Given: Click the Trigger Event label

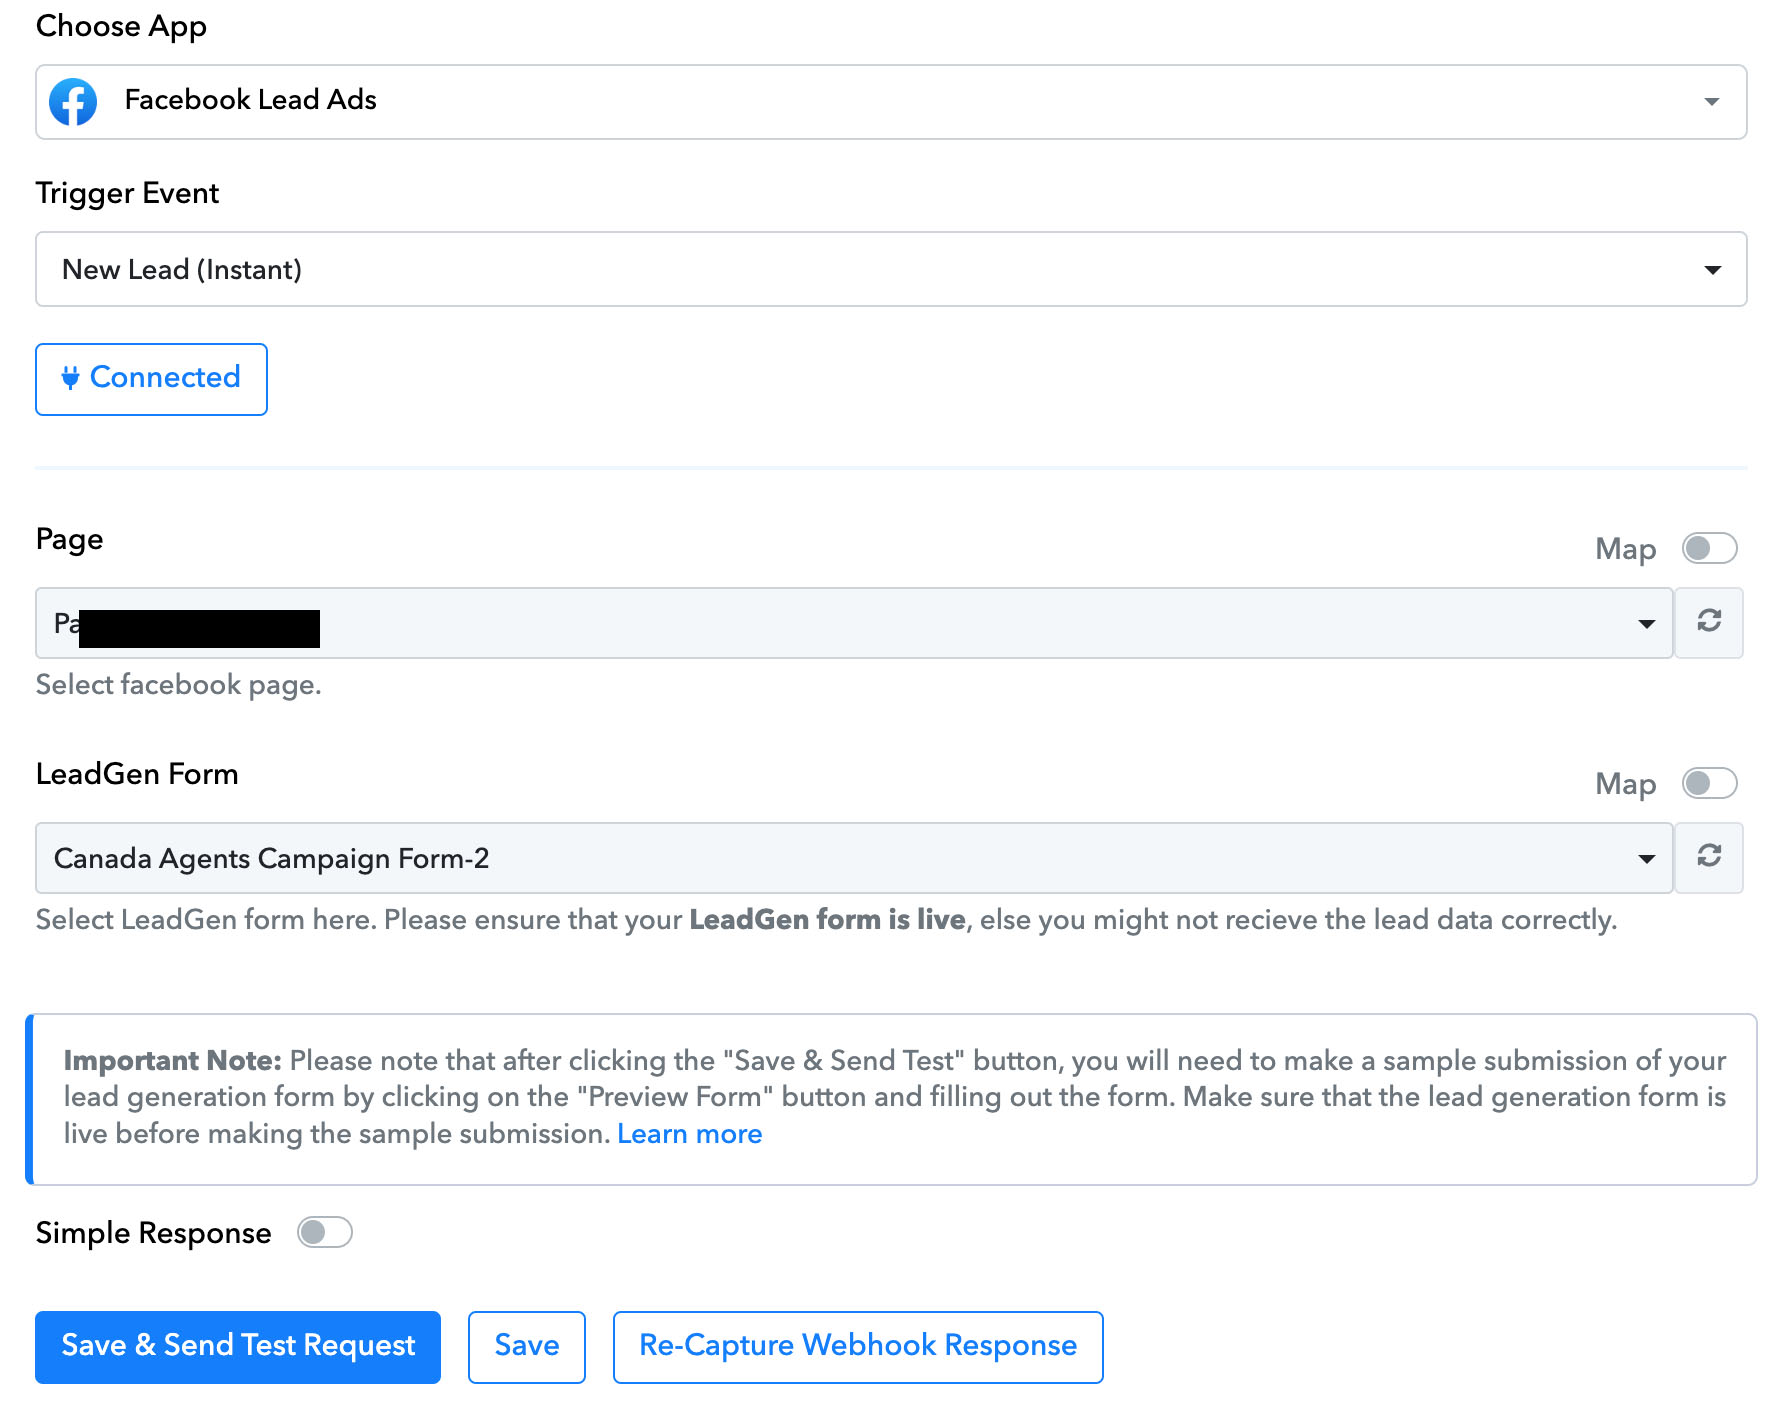Looking at the screenshot, I should [127, 193].
